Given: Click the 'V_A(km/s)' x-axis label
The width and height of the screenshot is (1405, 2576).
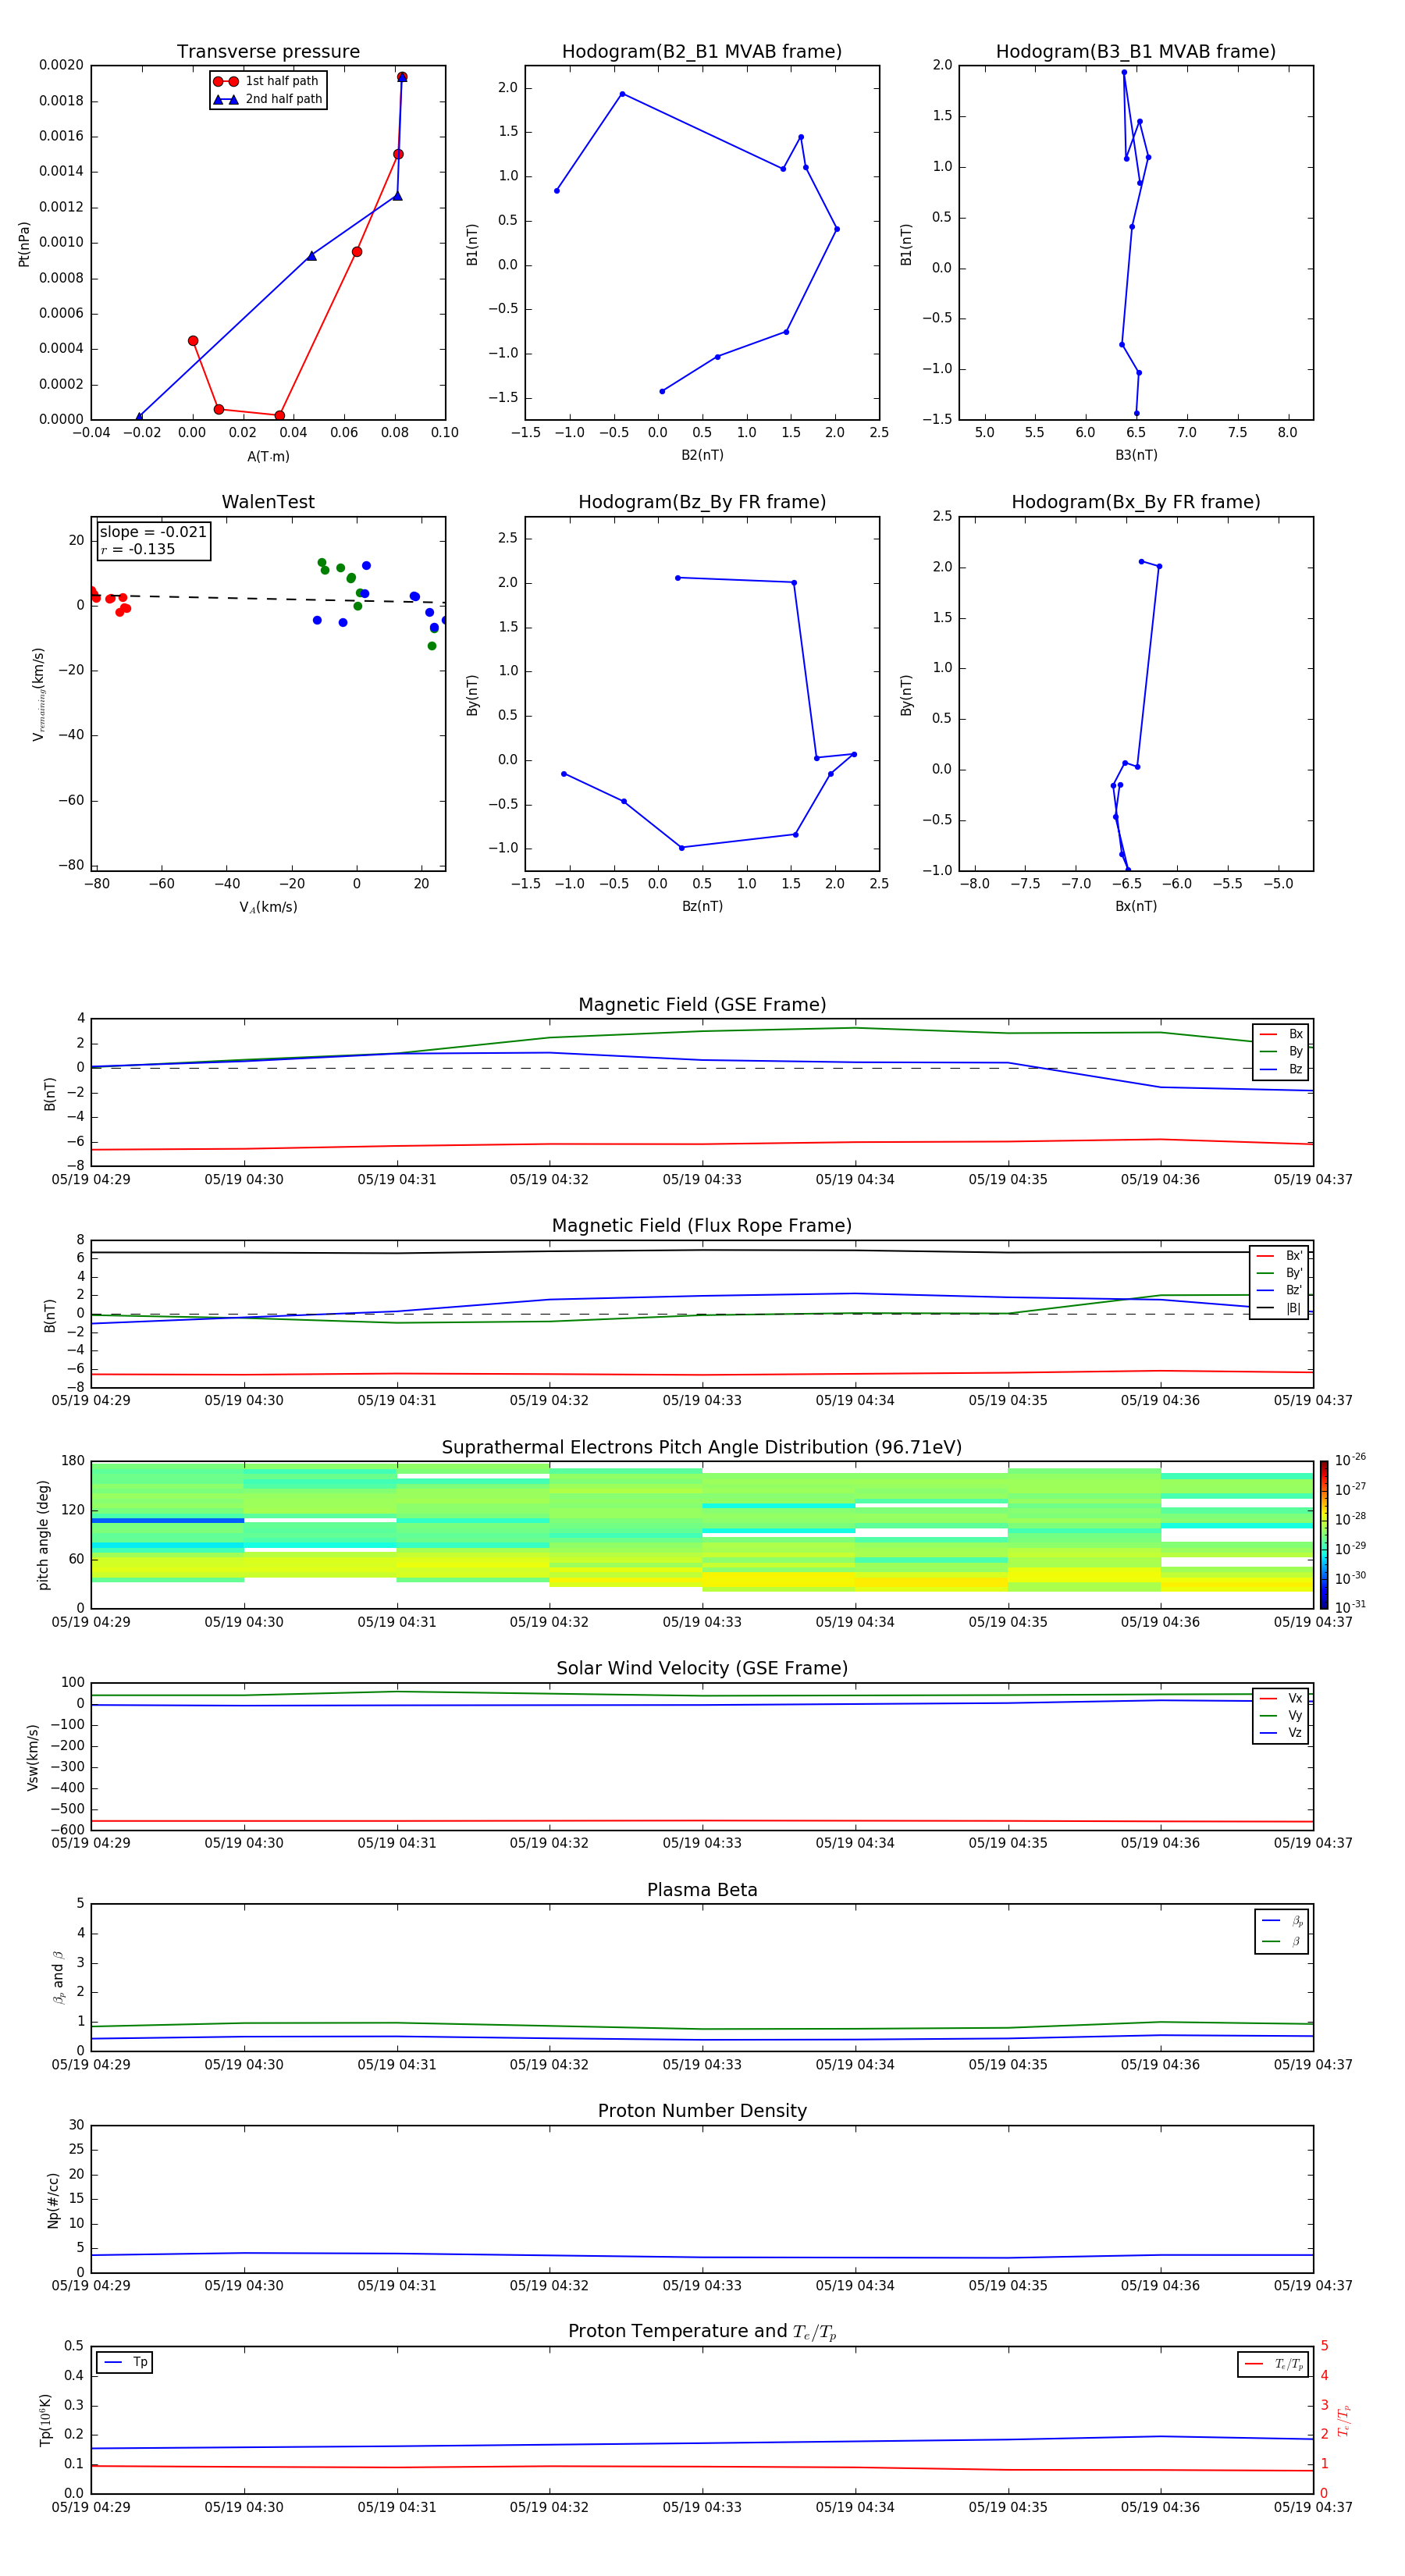Looking at the screenshot, I should (x=268, y=907).
